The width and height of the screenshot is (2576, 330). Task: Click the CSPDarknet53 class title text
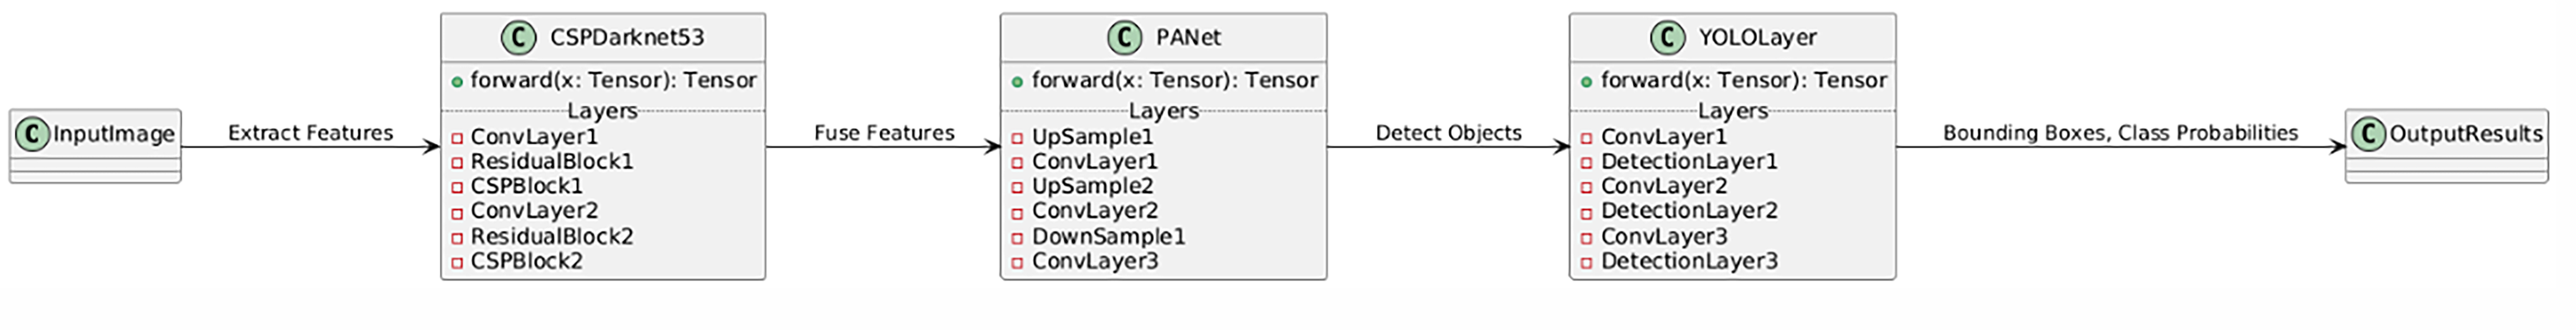[627, 38]
